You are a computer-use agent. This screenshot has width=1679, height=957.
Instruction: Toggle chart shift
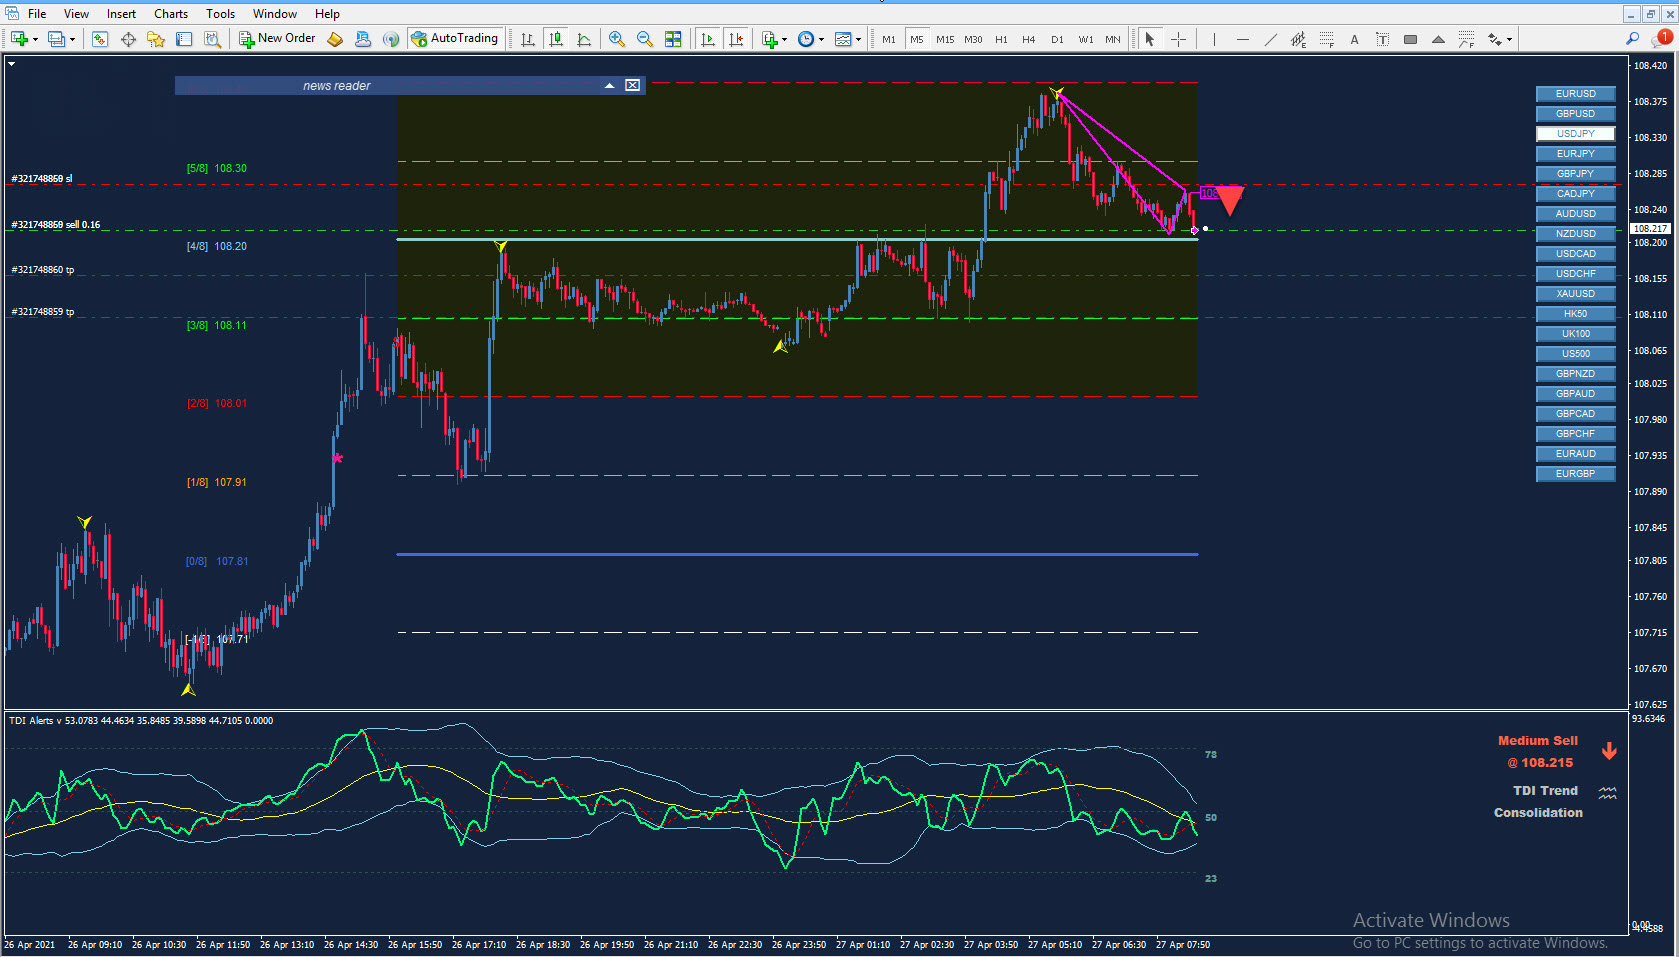(x=736, y=39)
